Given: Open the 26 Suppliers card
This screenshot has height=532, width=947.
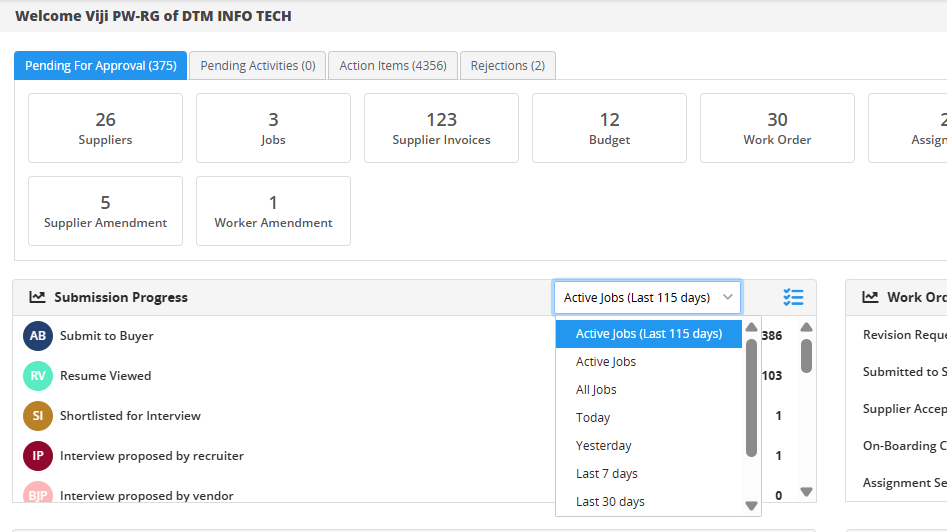Looking at the screenshot, I should pyautogui.click(x=105, y=128).
